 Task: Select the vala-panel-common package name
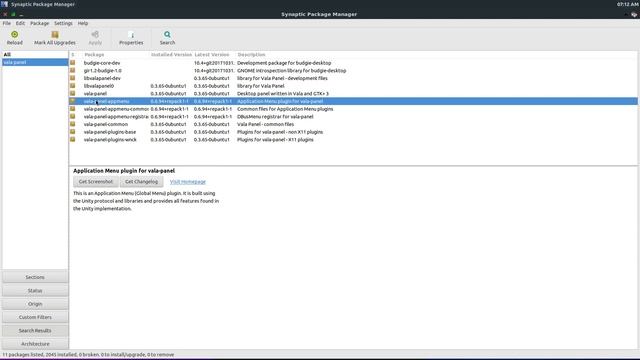[x=106, y=124]
